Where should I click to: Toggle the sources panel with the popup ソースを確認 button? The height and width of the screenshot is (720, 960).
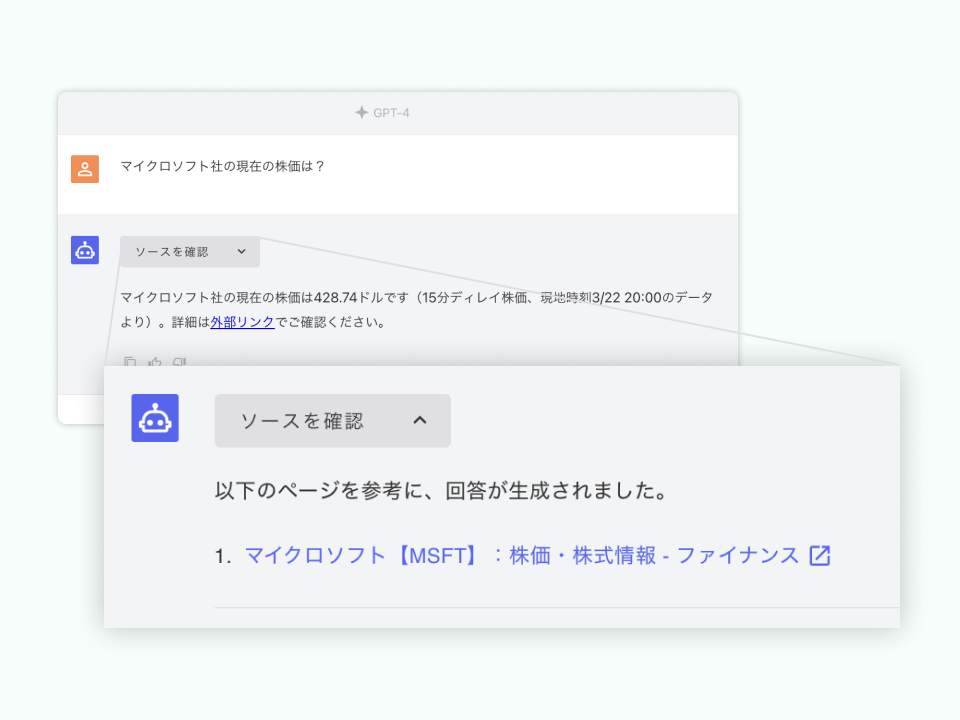pyautogui.click(x=332, y=420)
